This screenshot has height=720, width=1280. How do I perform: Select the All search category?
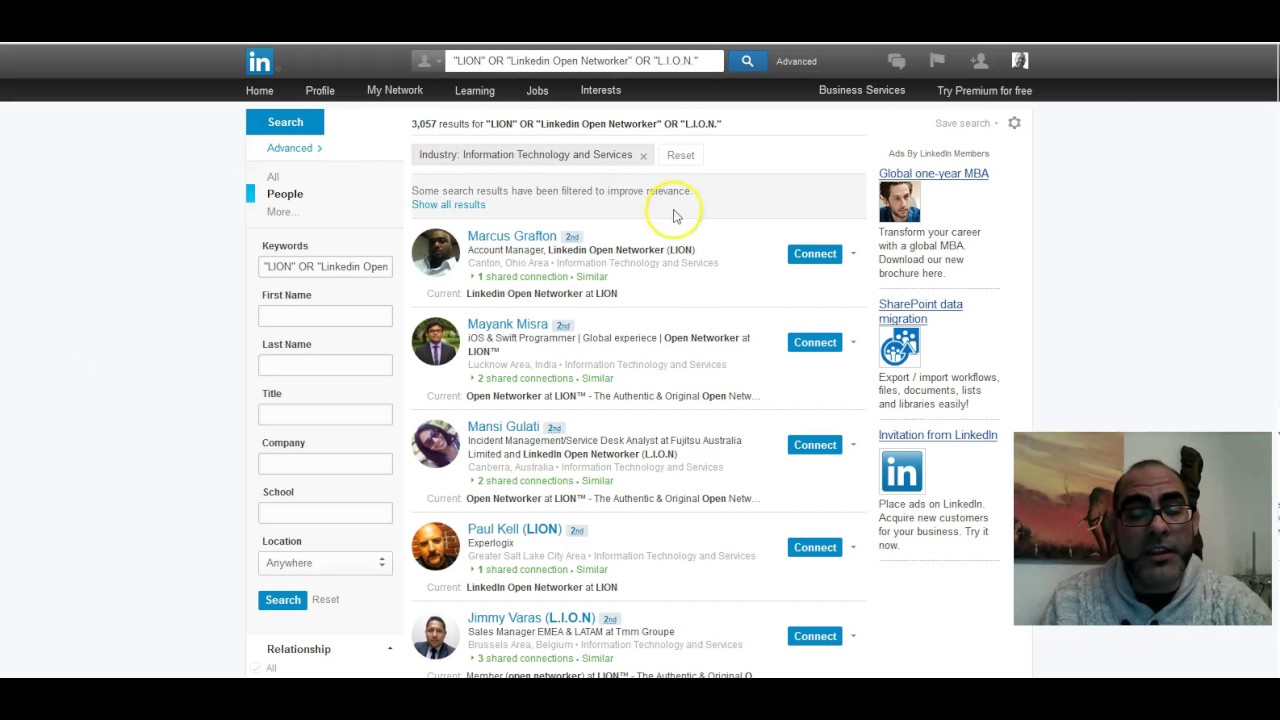[273, 177]
